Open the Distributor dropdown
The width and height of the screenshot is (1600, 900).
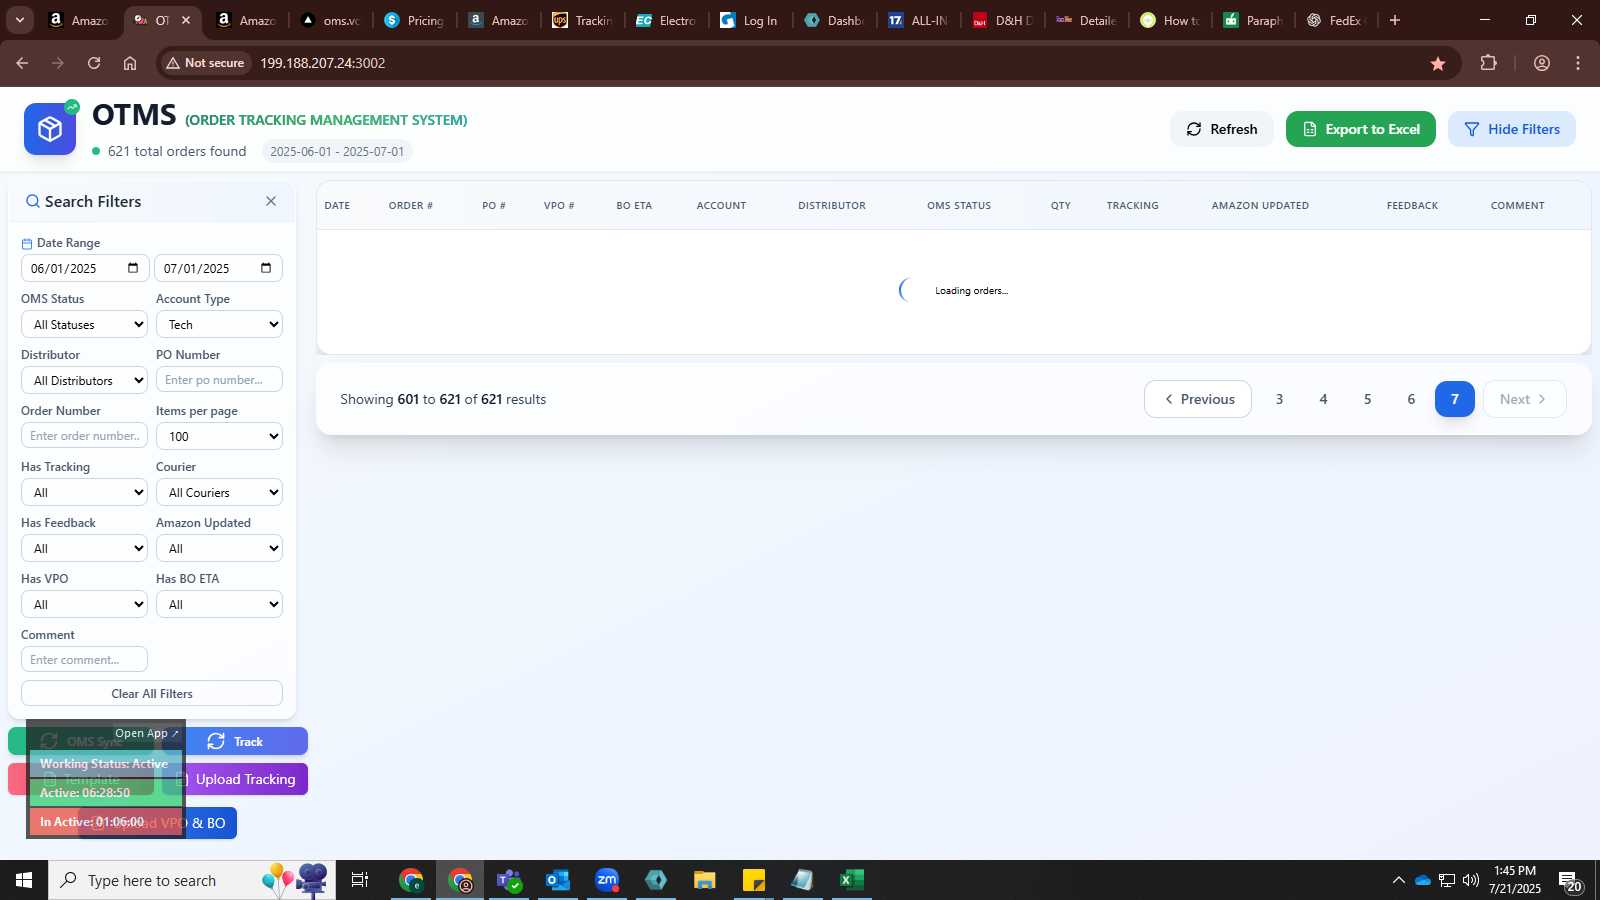point(84,380)
